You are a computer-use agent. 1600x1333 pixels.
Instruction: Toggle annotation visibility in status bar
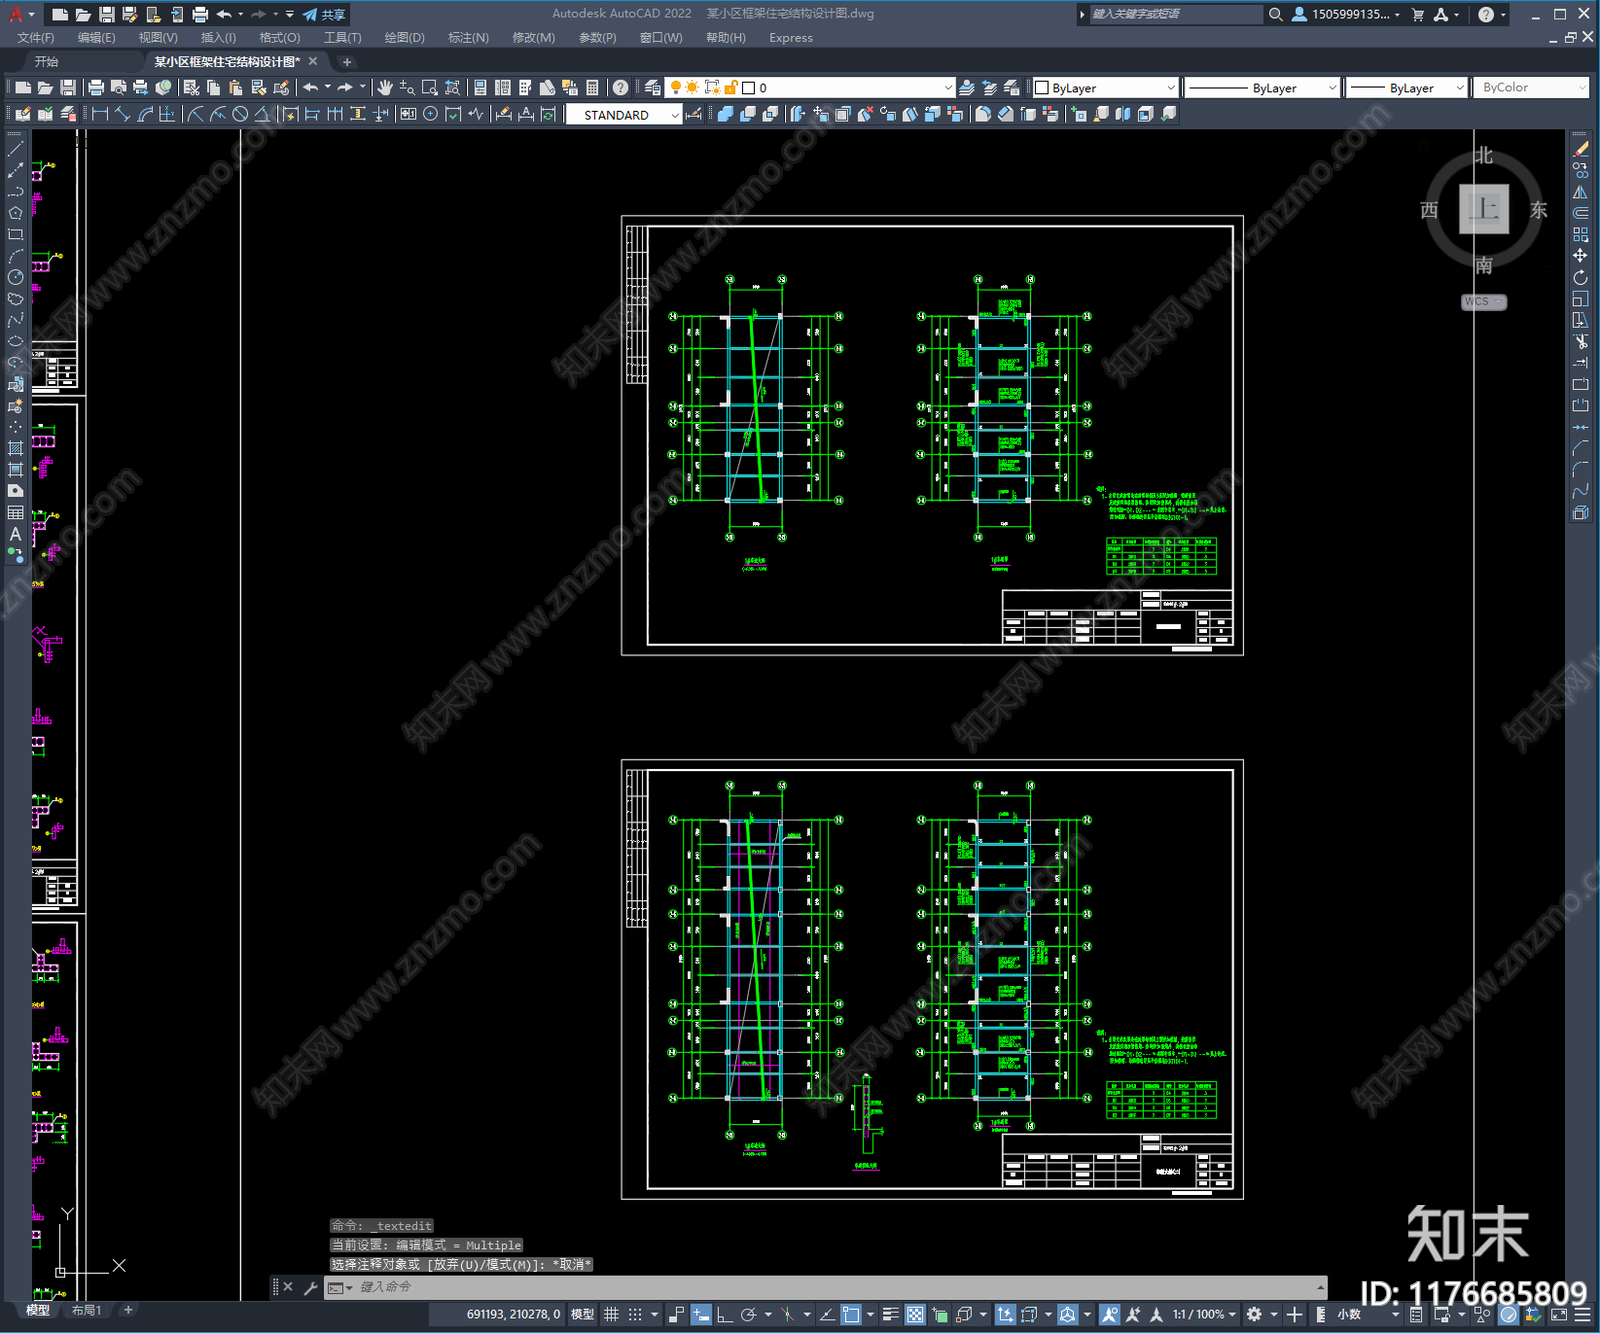point(1109,1314)
